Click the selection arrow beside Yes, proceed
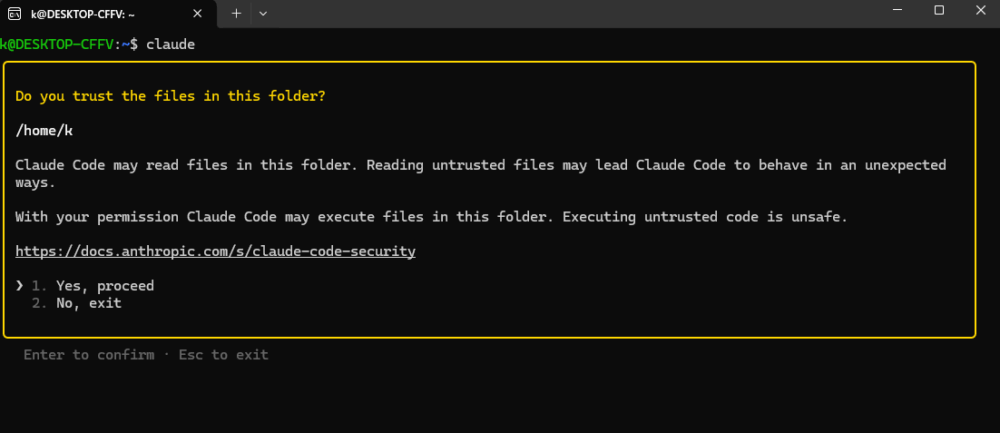1000x433 pixels. [19, 286]
